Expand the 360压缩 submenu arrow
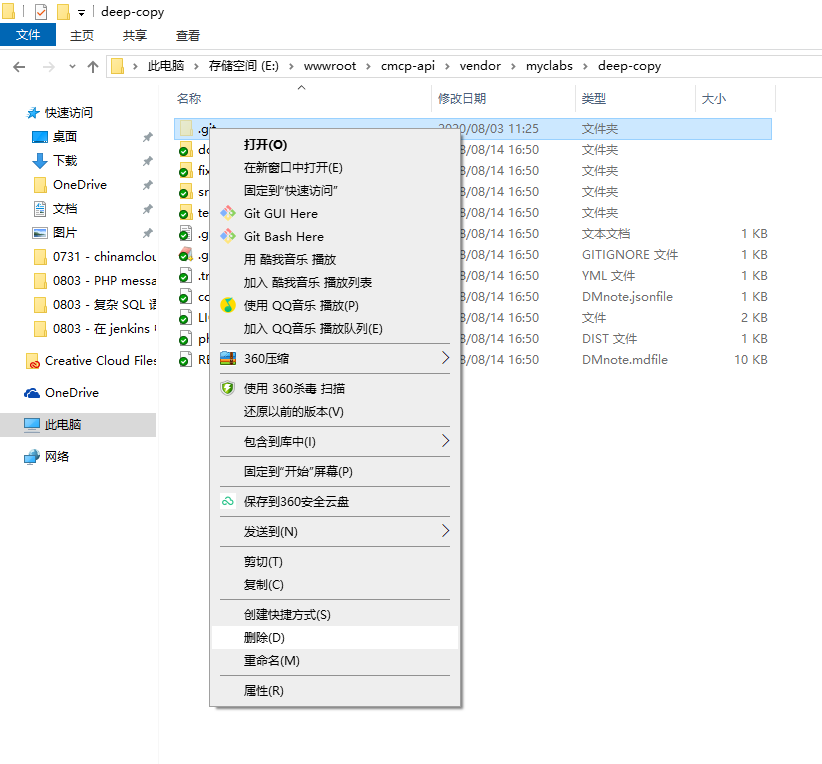Image resolution: width=822 pixels, height=764 pixels. tap(446, 358)
